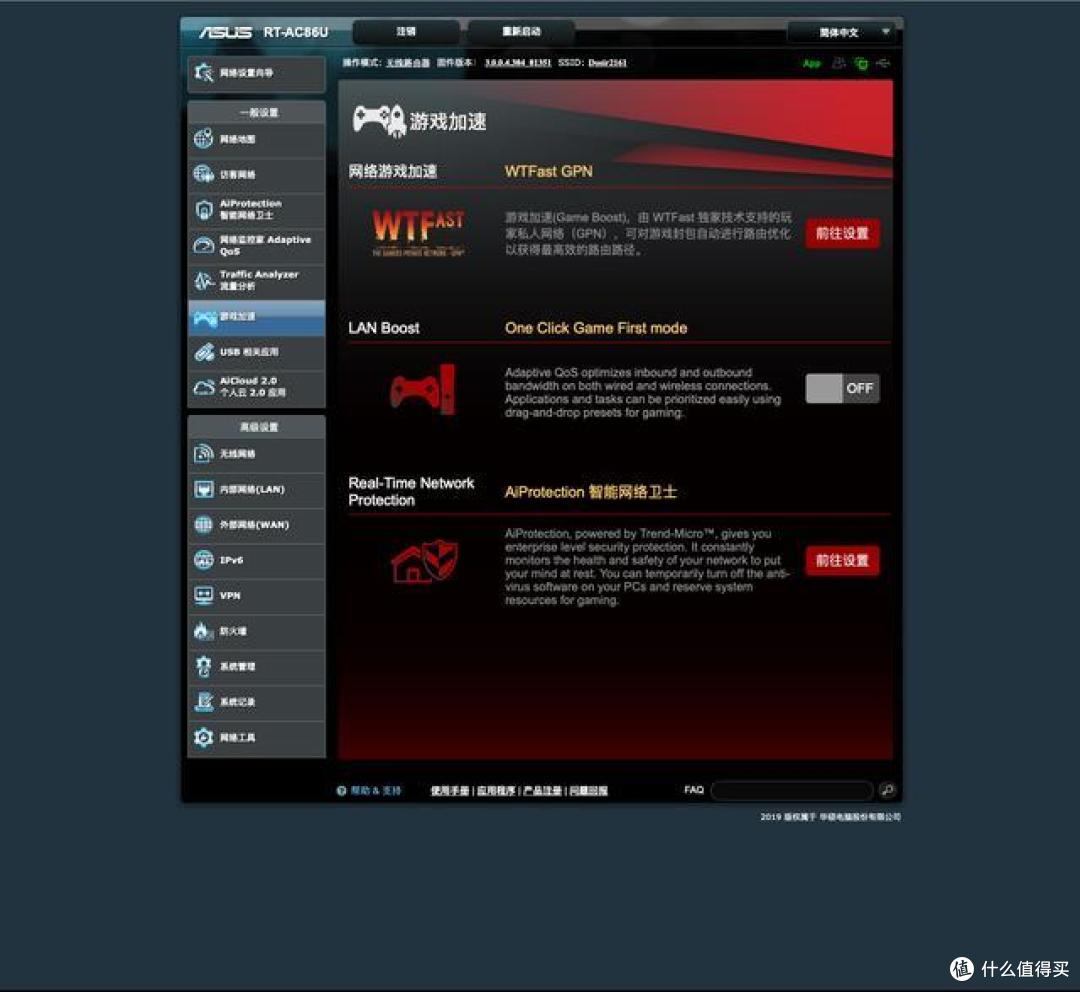The height and width of the screenshot is (992, 1080).
Task: Click the 高级设置 sidebar section header
Action: pos(259,427)
